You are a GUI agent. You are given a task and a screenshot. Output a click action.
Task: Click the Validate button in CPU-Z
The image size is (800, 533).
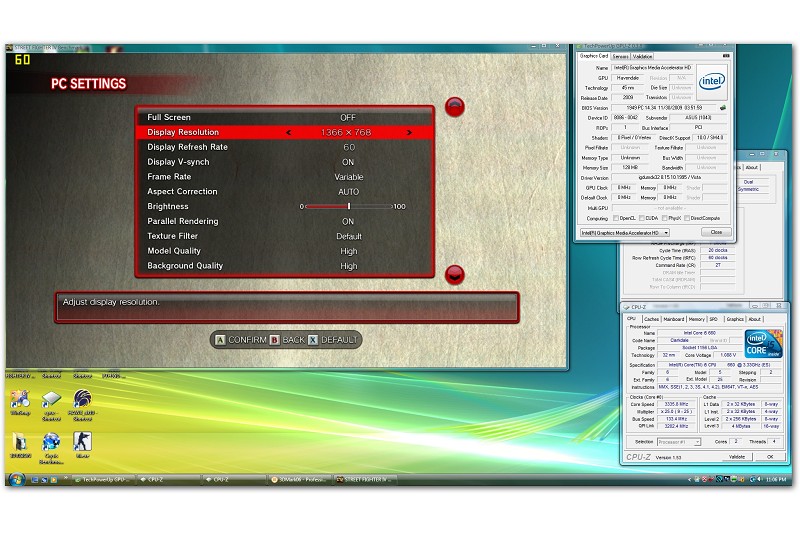click(736, 457)
